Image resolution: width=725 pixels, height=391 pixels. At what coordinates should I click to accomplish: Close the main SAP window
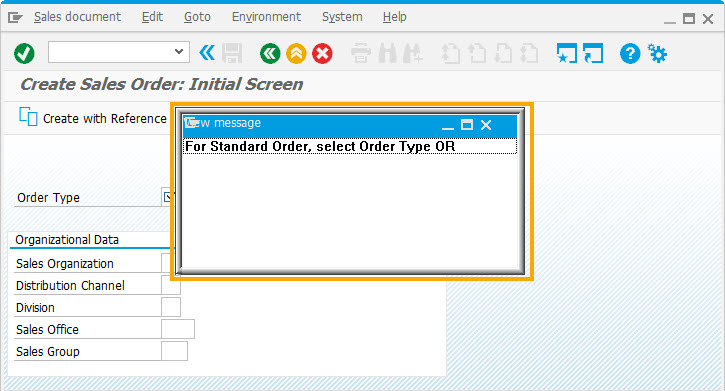pyautogui.click(x=708, y=18)
